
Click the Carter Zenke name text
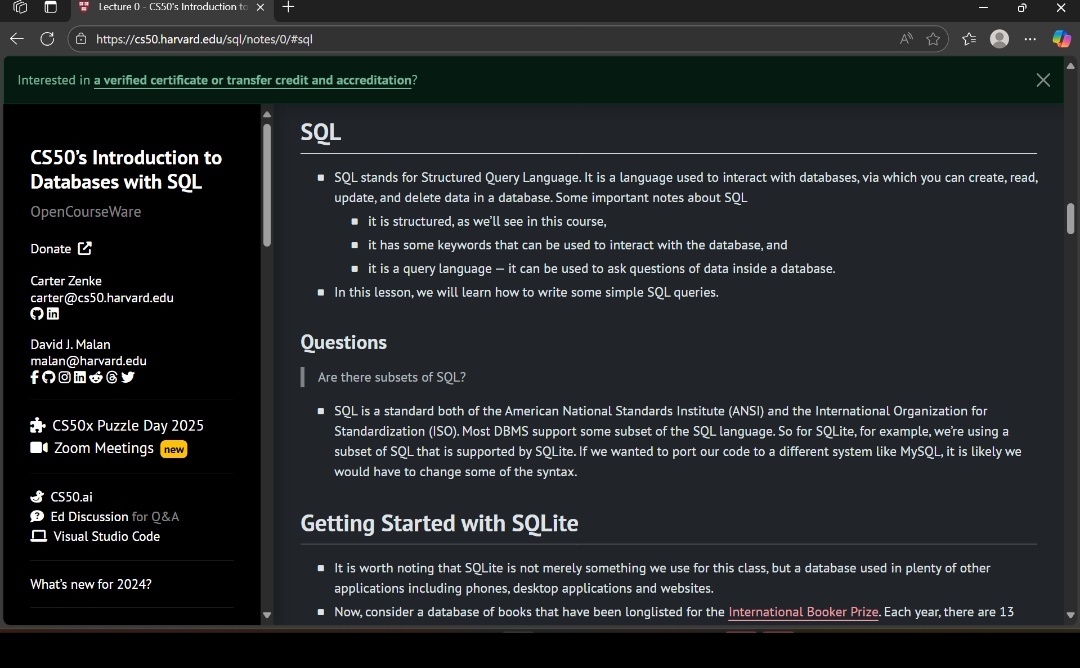pyautogui.click(x=66, y=281)
